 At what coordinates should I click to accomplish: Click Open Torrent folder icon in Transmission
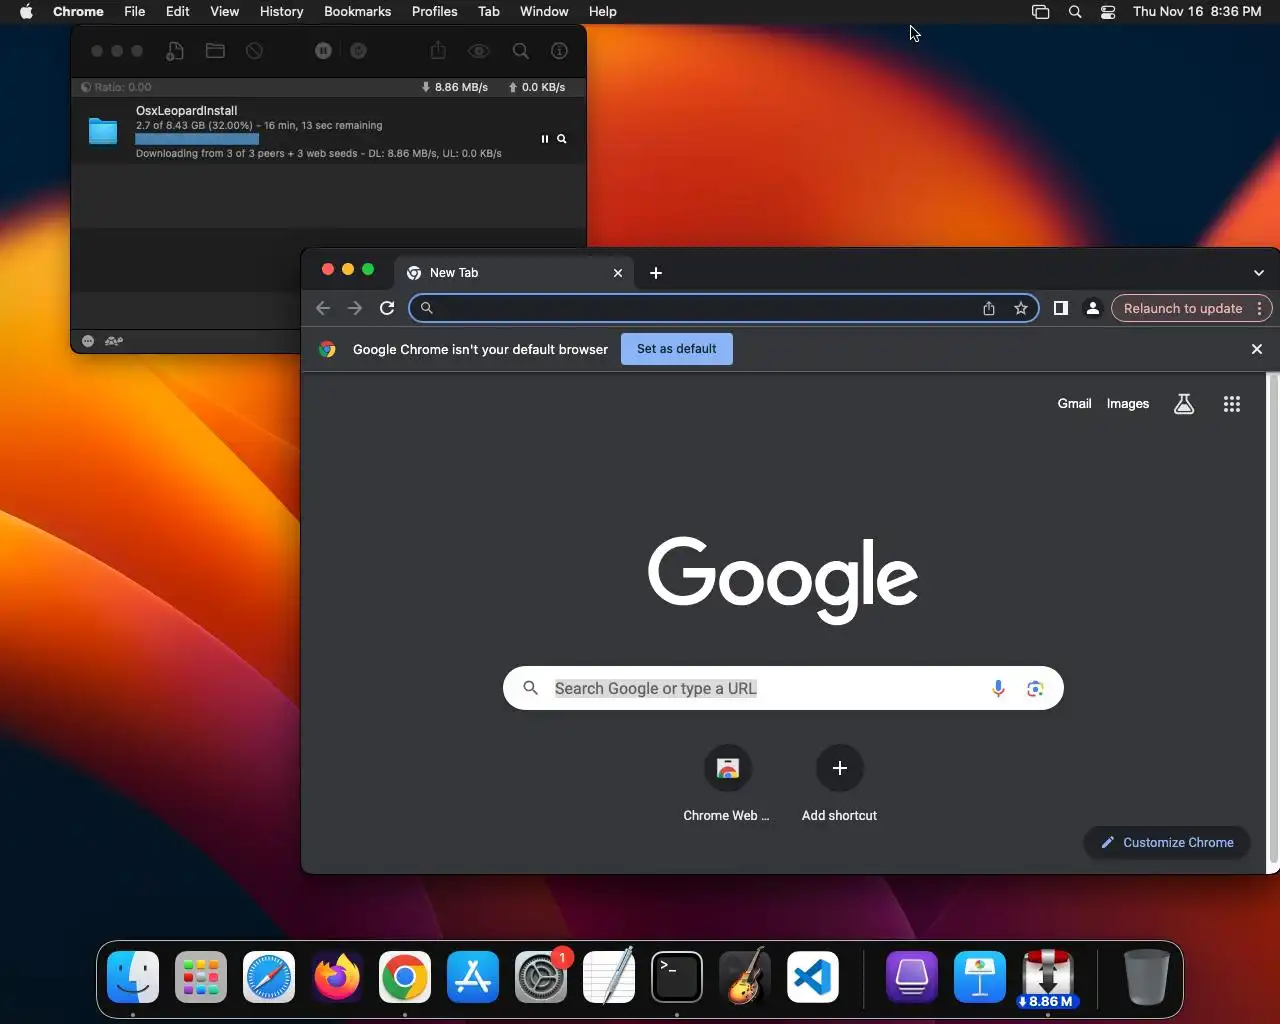click(215, 51)
